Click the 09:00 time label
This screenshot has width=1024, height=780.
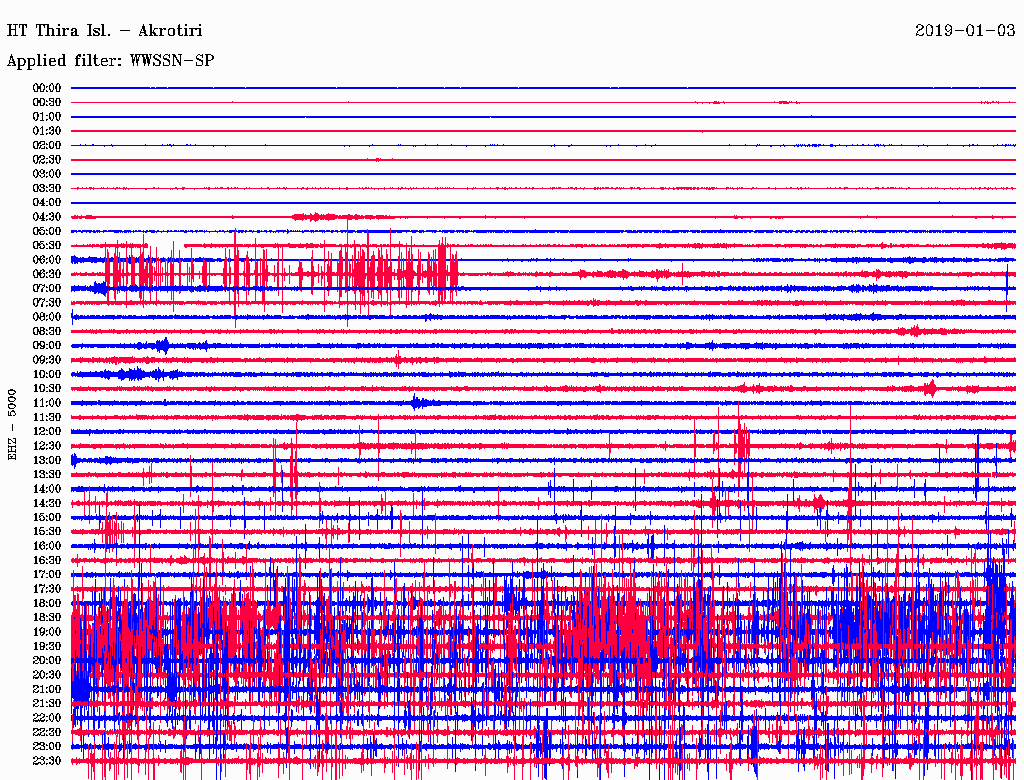click(47, 346)
